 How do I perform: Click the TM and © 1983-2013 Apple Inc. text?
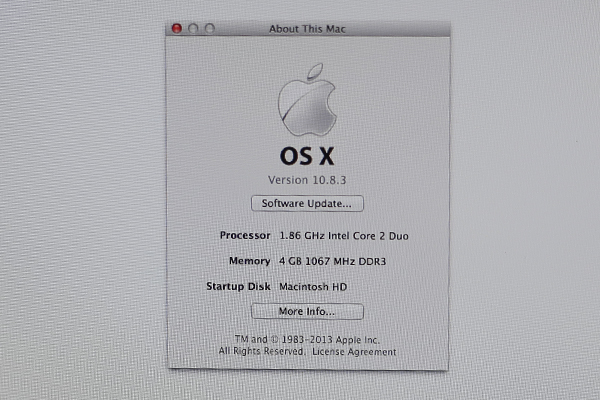(307, 340)
